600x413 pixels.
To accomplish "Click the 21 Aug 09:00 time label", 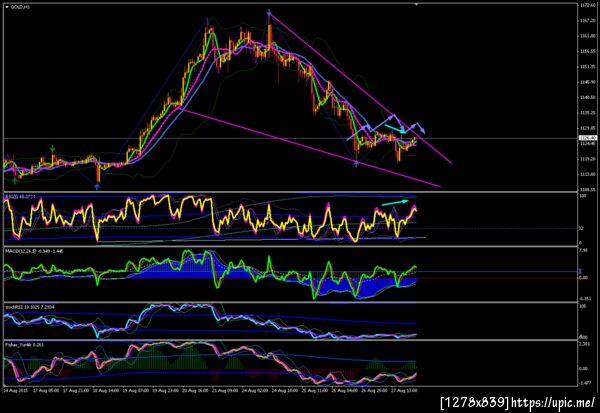I will pyautogui.click(x=225, y=391).
